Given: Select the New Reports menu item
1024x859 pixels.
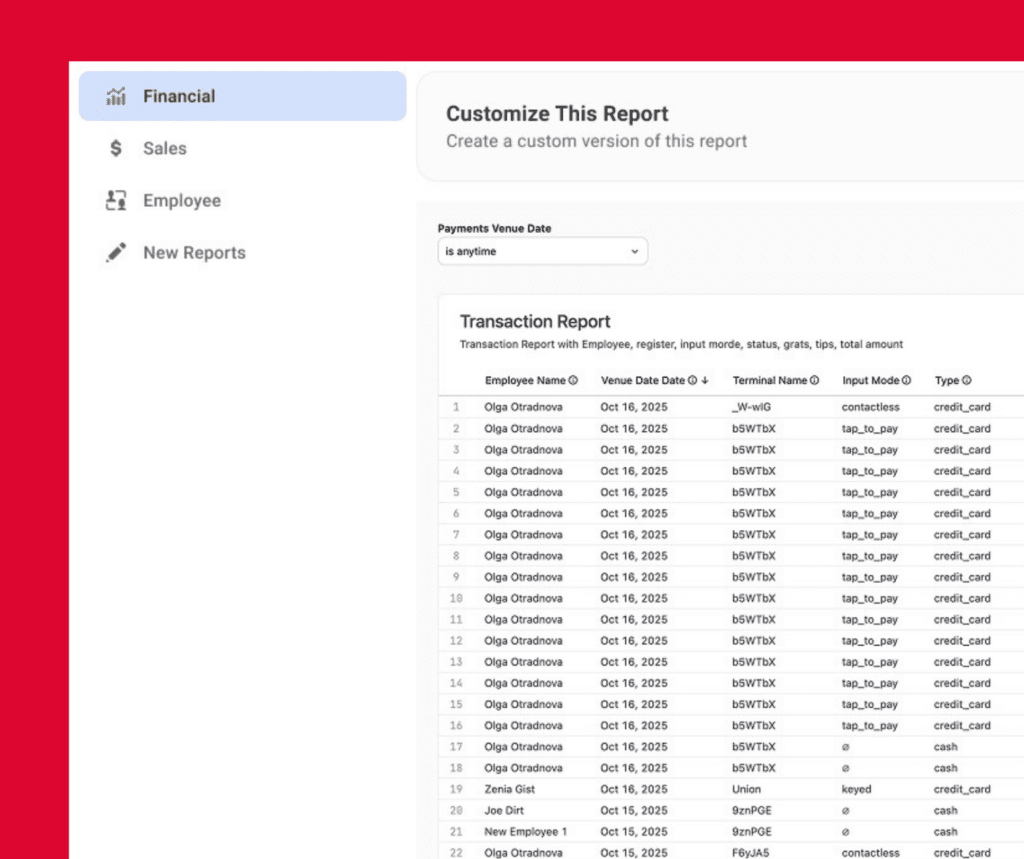Looking at the screenshot, I should (194, 253).
